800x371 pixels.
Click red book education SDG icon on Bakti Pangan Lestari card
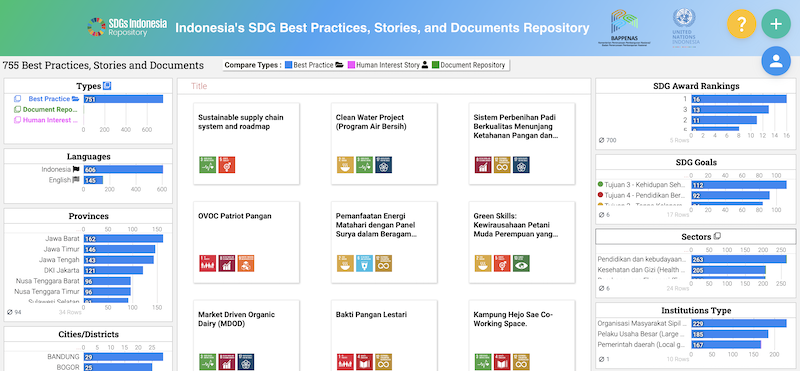pyautogui.click(x=364, y=362)
